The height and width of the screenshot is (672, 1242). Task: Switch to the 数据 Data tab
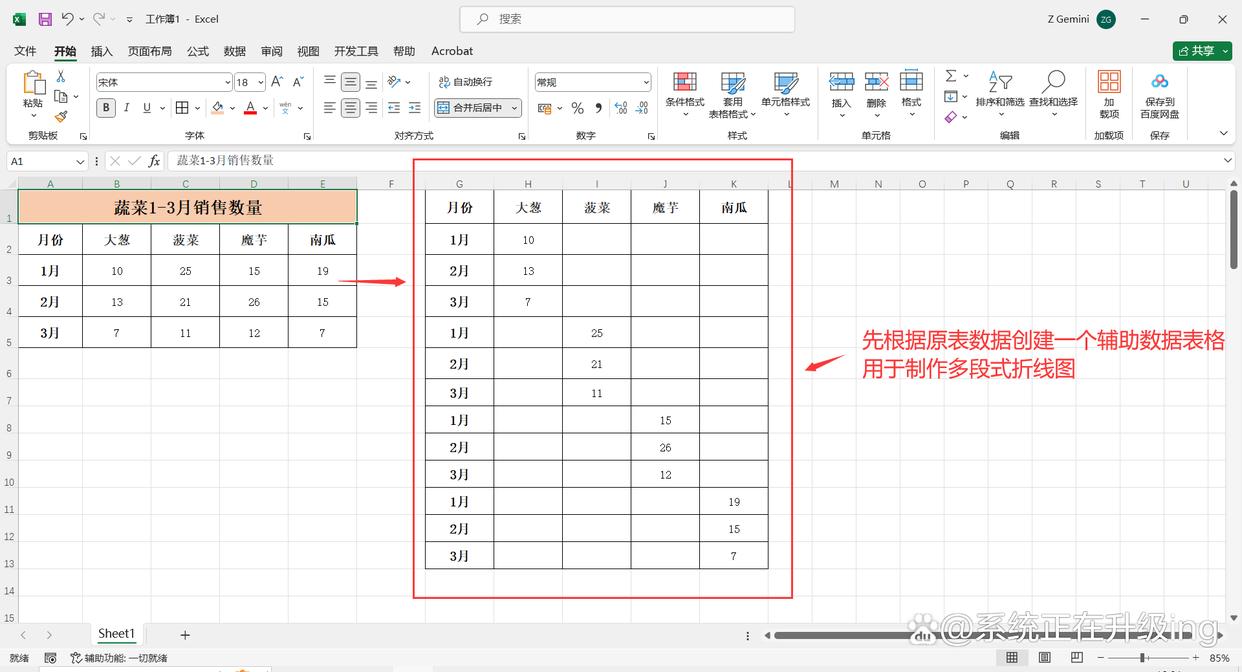(x=235, y=51)
